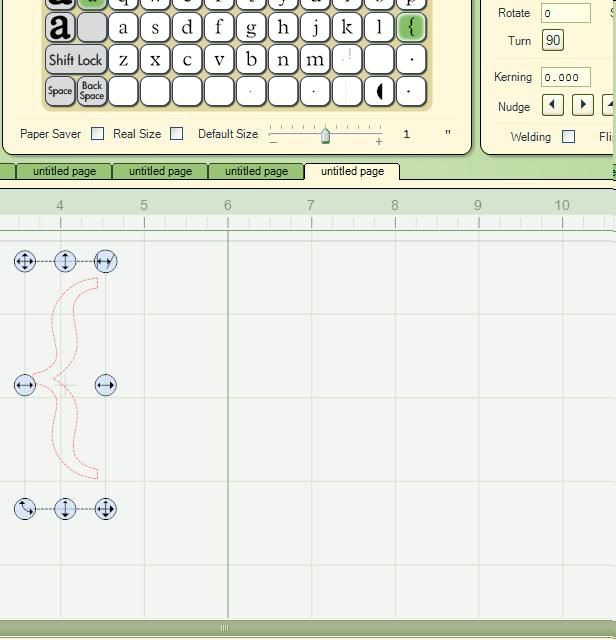The width and height of the screenshot is (616, 640).
Task: Click the 's' key on the keypad
Action: (x=155, y=27)
